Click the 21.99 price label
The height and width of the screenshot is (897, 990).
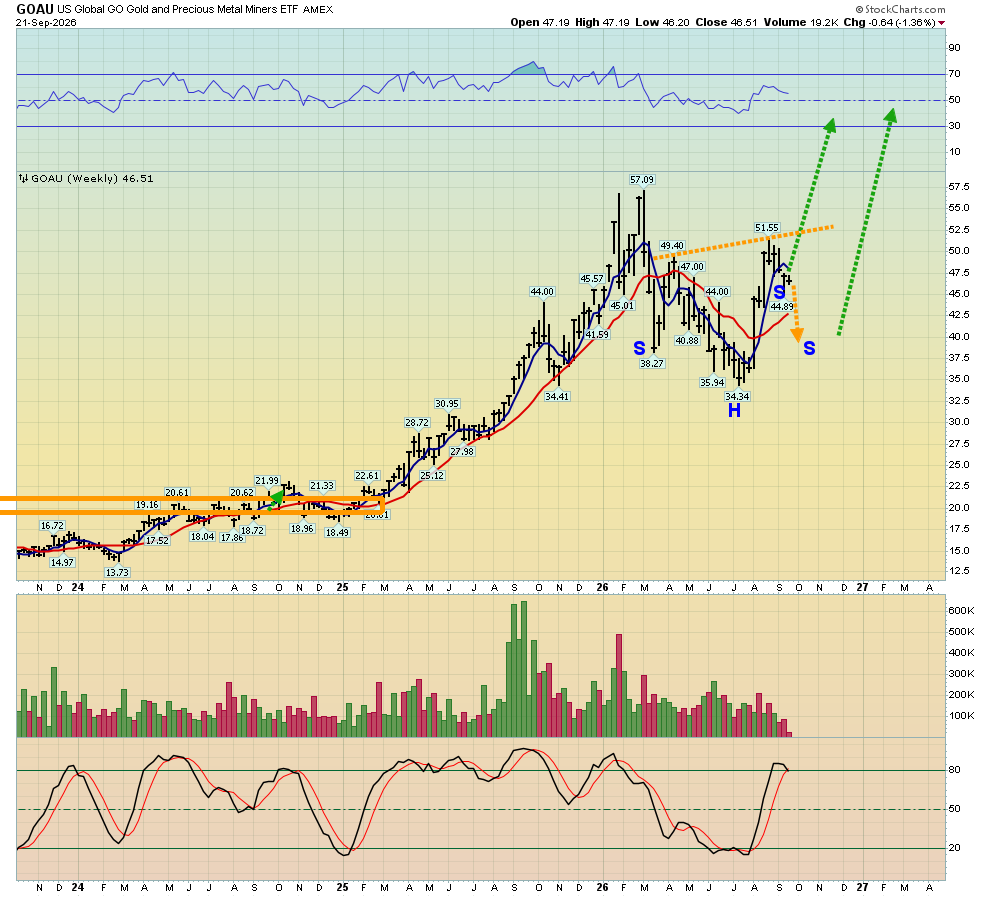[x=266, y=480]
